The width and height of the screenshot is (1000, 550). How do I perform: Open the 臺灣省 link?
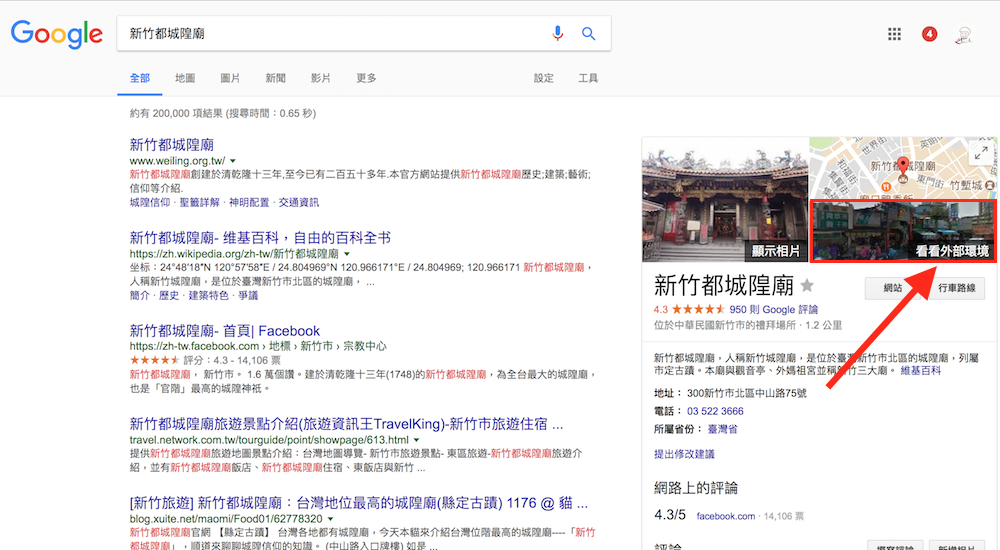pos(723,429)
